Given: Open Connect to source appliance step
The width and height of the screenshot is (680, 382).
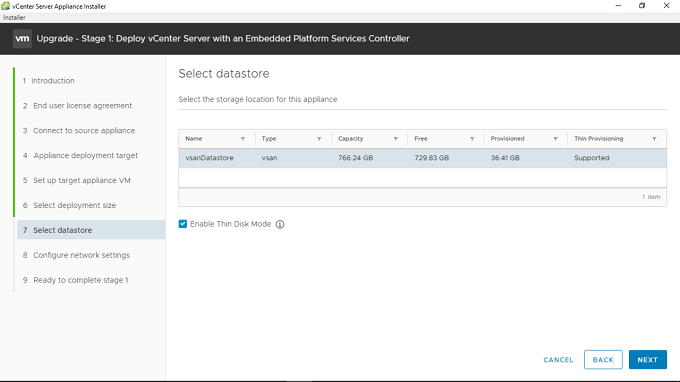Looking at the screenshot, I should pyautogui.click(x=79, y=131).
